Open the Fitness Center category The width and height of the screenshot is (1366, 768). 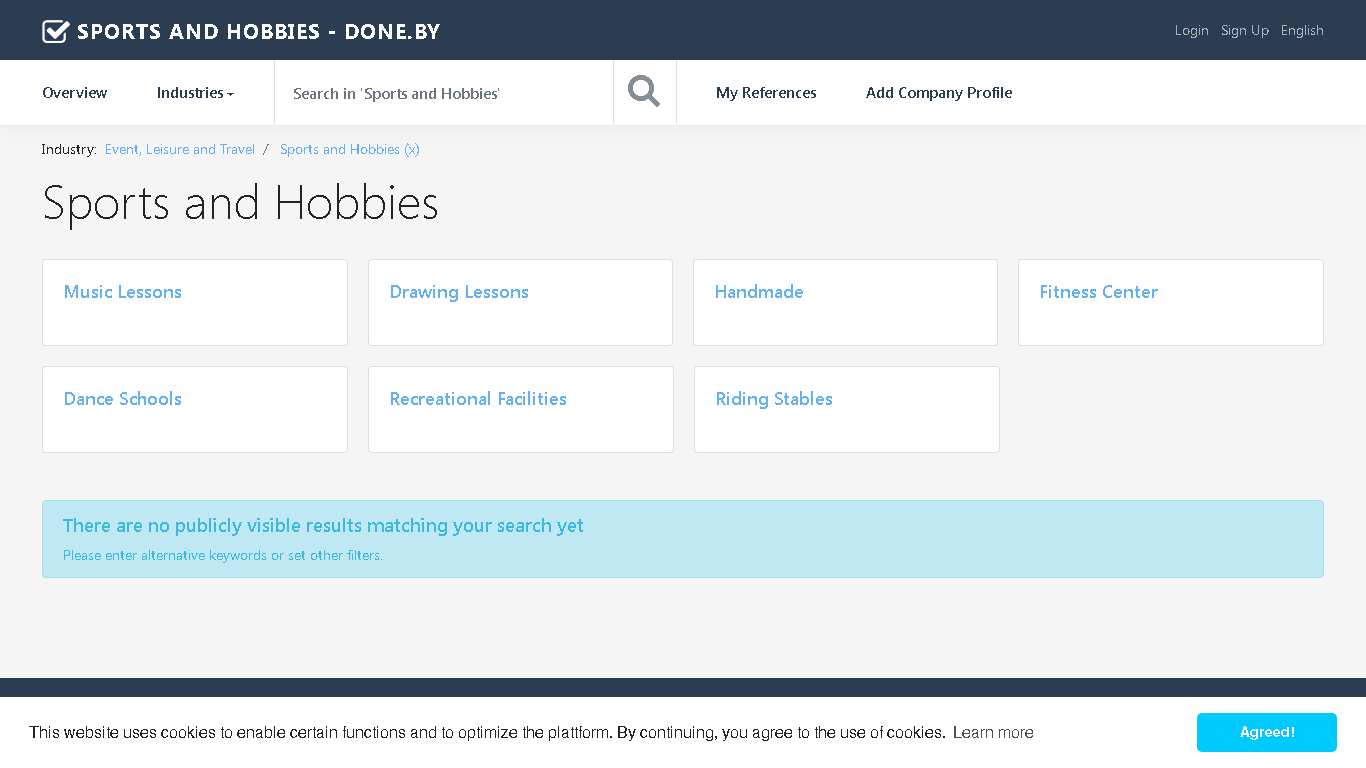tap(1099, 292)
